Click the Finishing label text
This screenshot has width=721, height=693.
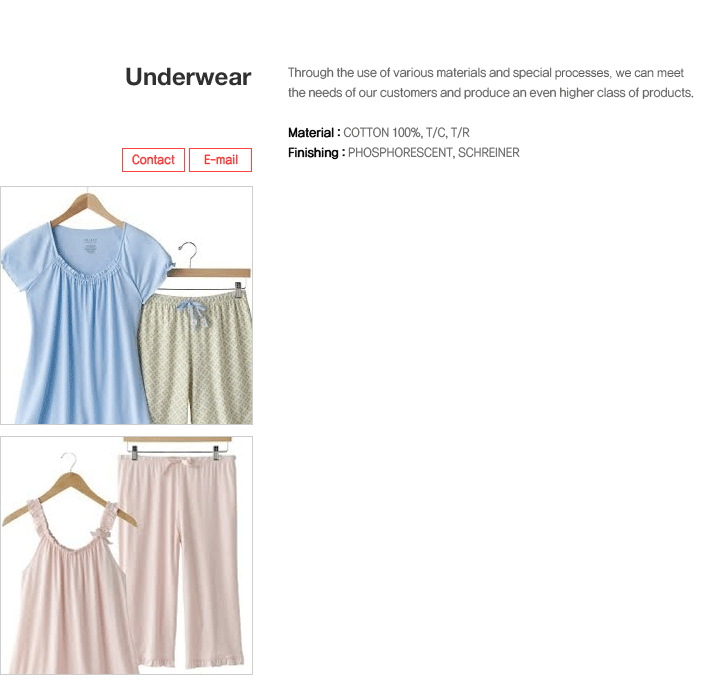(316, 153)
